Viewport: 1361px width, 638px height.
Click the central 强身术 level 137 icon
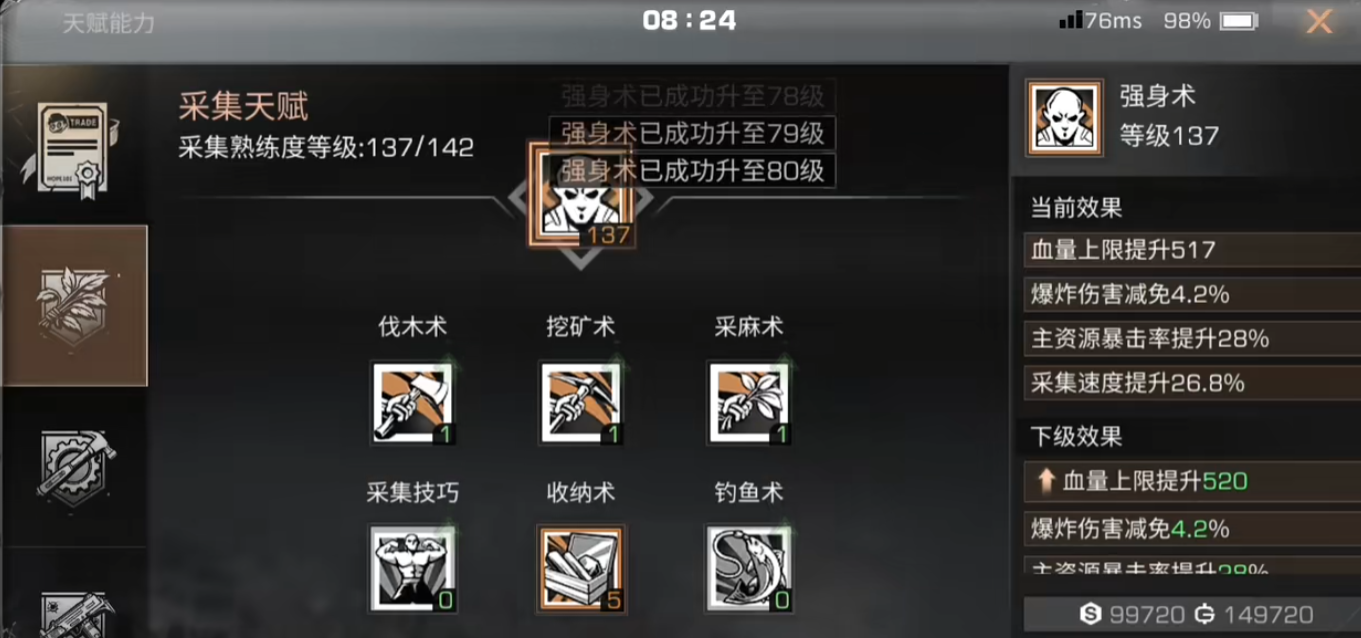579,196
